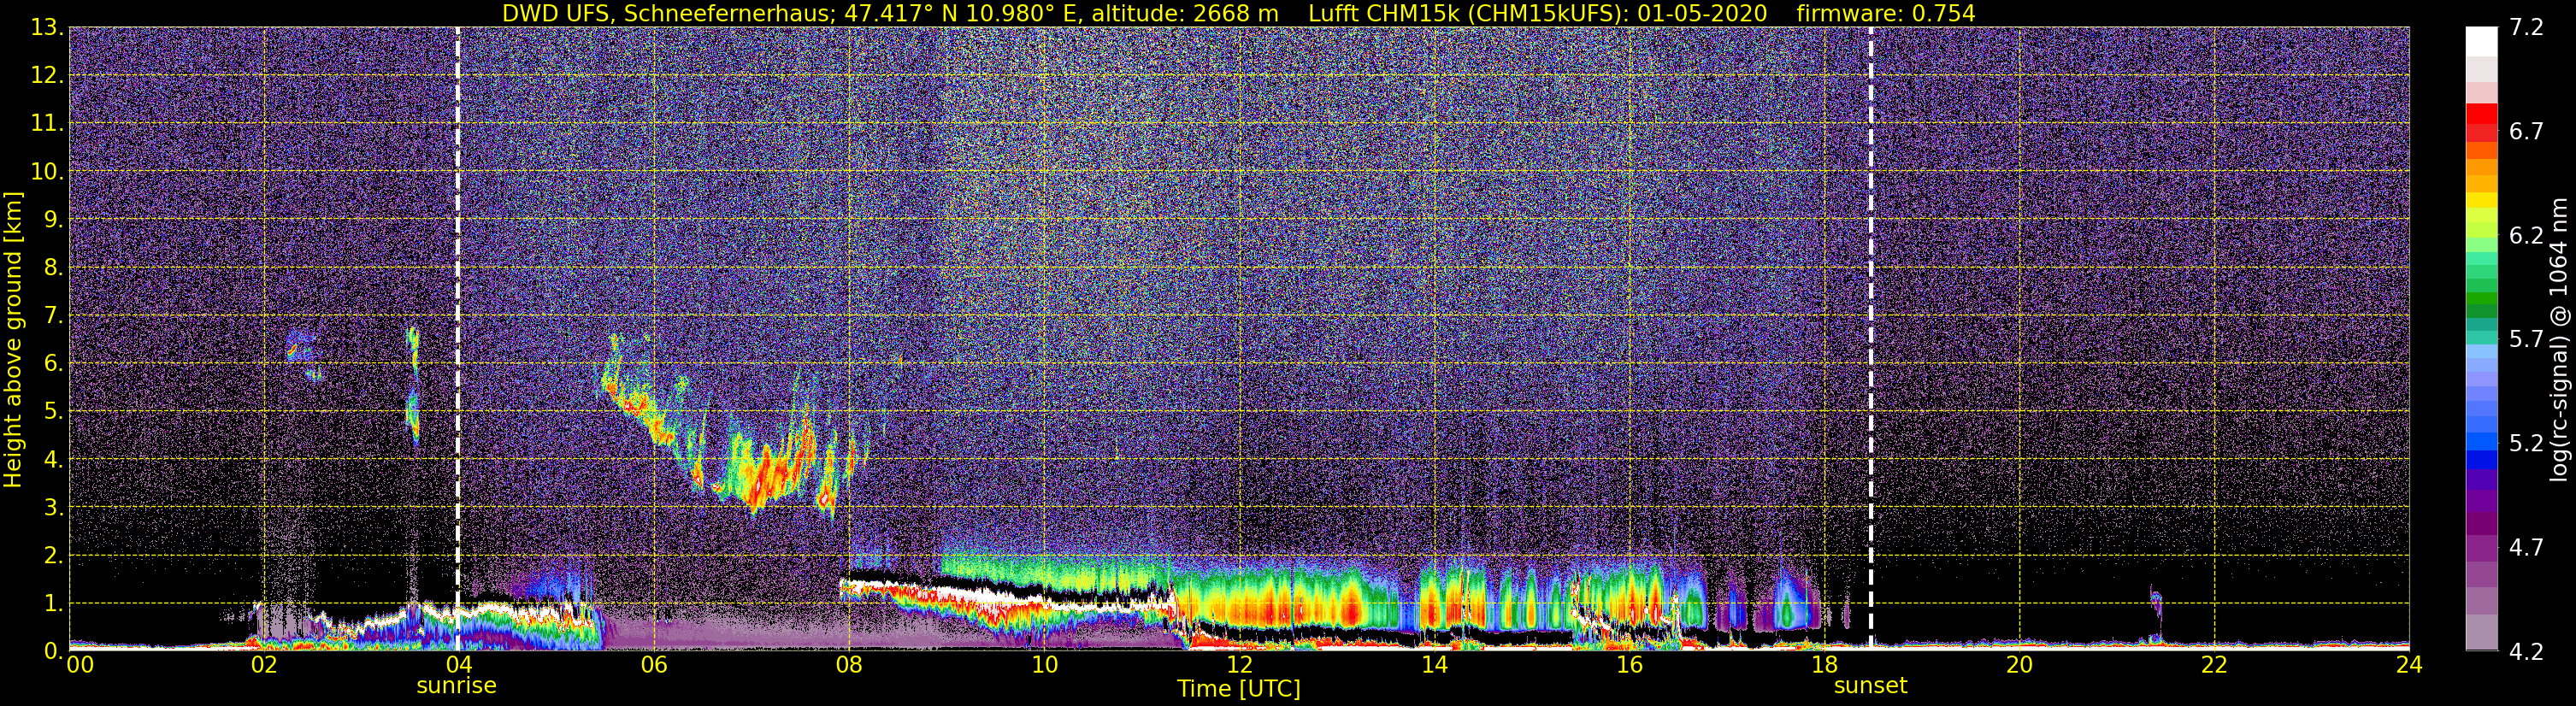Click the vertical cloud streak near 03:30 UTC

point(412,385)
